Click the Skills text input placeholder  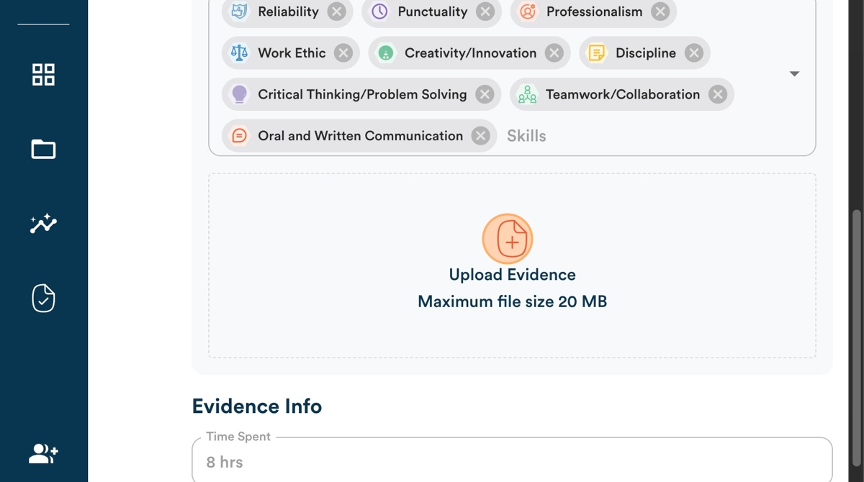click(x=526, y=136)
